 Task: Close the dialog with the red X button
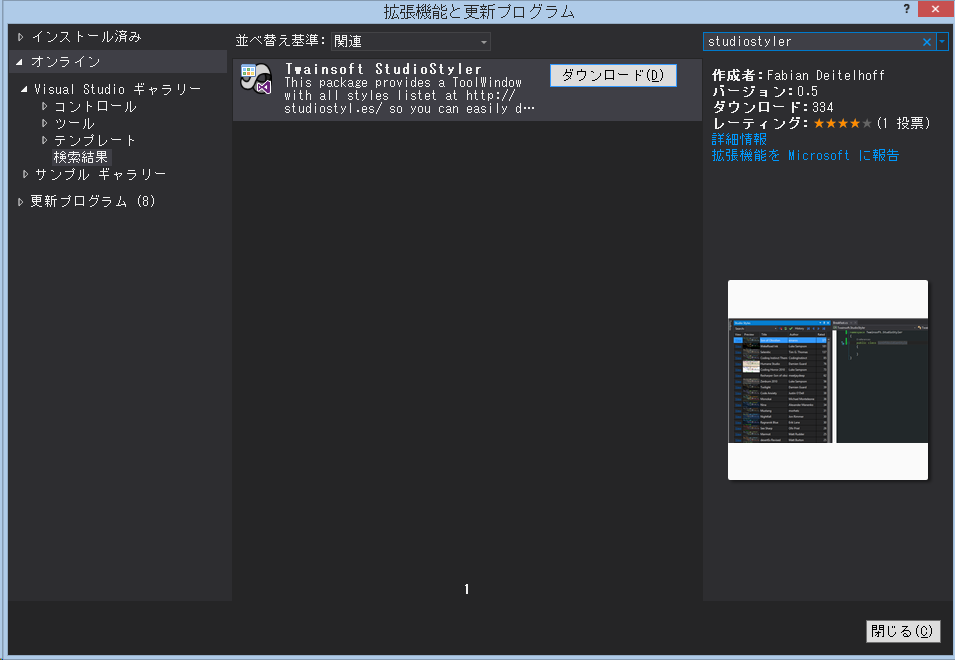click(x=936, y=9)
